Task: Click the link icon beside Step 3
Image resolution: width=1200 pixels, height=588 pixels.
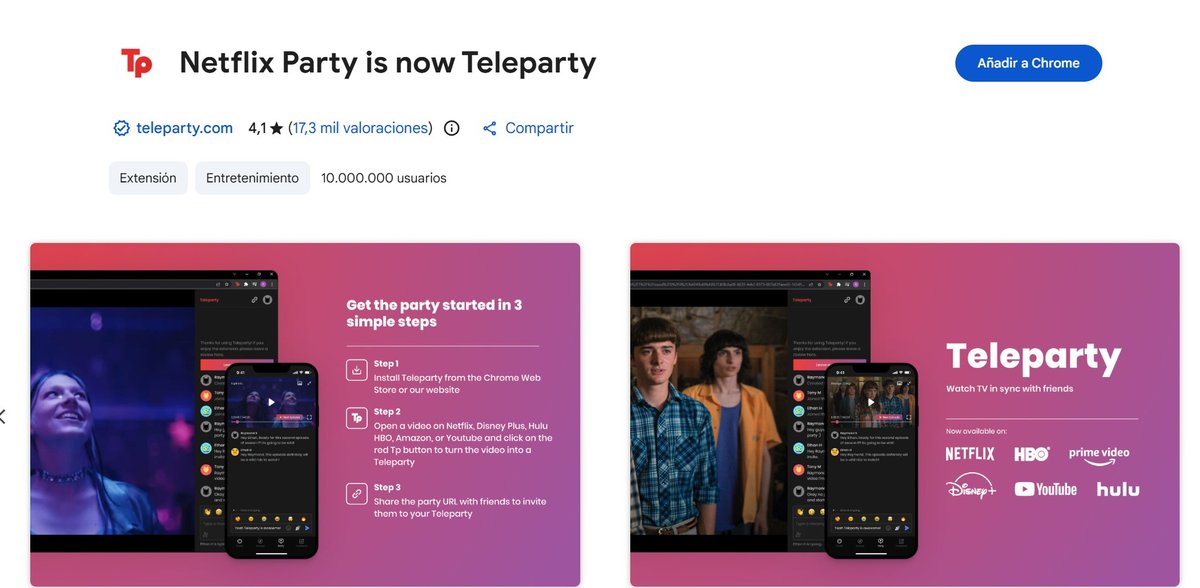Action: pyautogui.click(x=356, y=493)
